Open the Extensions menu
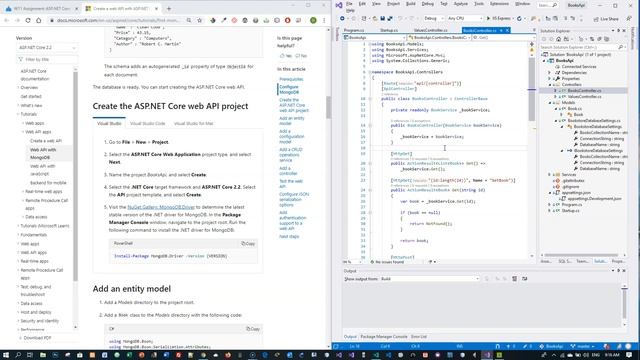The image size is (640, 360). (x=499, y=4)
